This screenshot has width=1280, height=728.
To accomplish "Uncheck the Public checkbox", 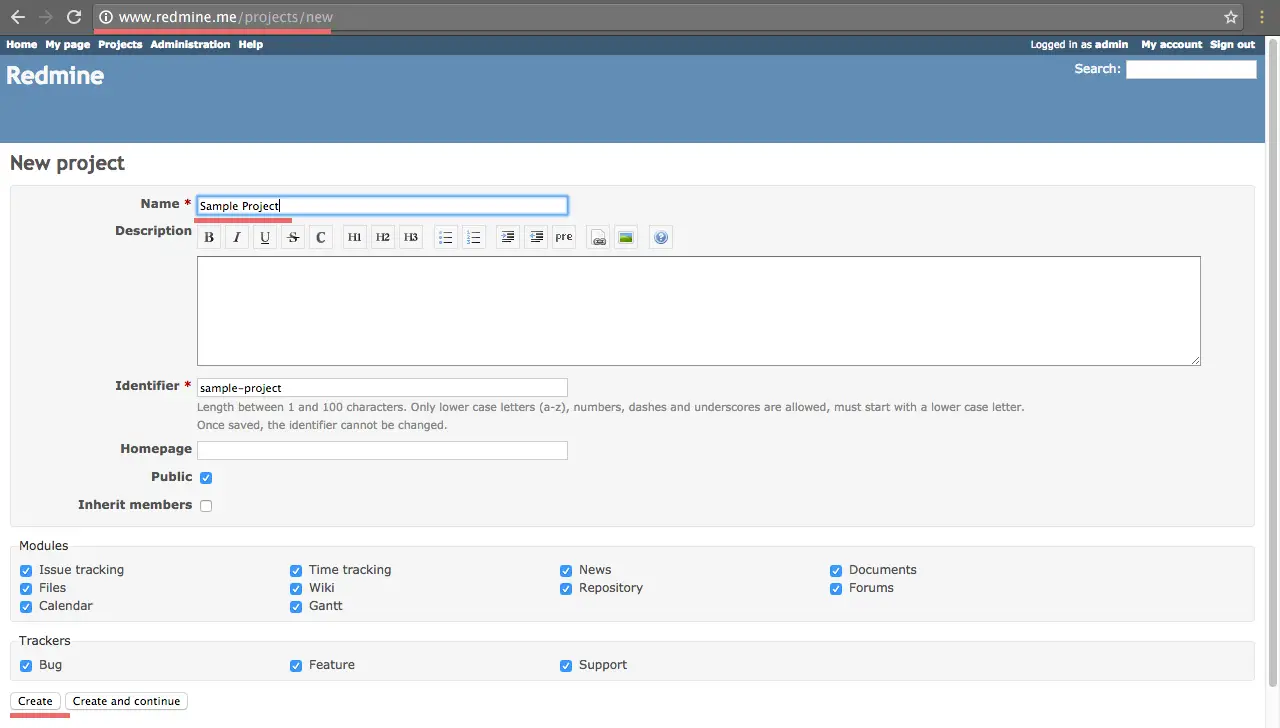I will click(x=206, y=478).
